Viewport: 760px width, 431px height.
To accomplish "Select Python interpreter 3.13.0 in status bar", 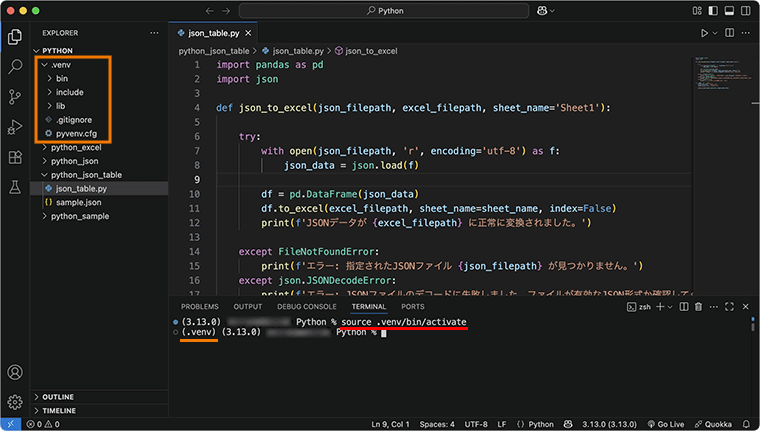I will tap(610, 424).
